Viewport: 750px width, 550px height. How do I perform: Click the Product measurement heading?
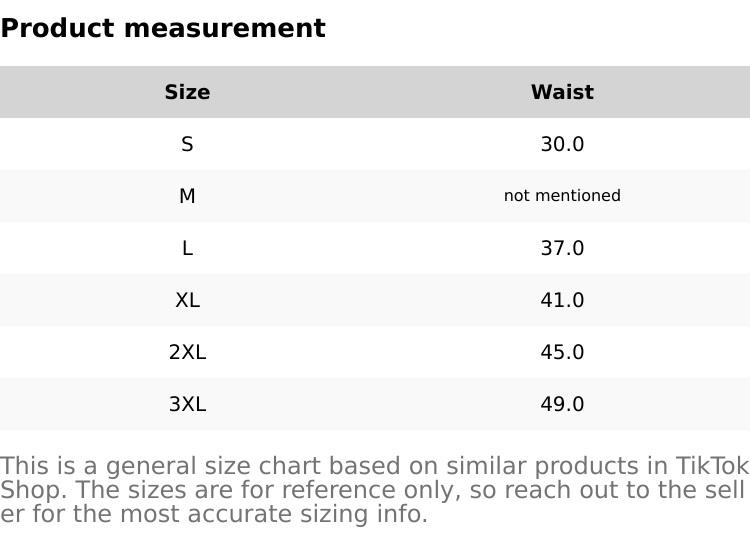(x=162, y=28)
